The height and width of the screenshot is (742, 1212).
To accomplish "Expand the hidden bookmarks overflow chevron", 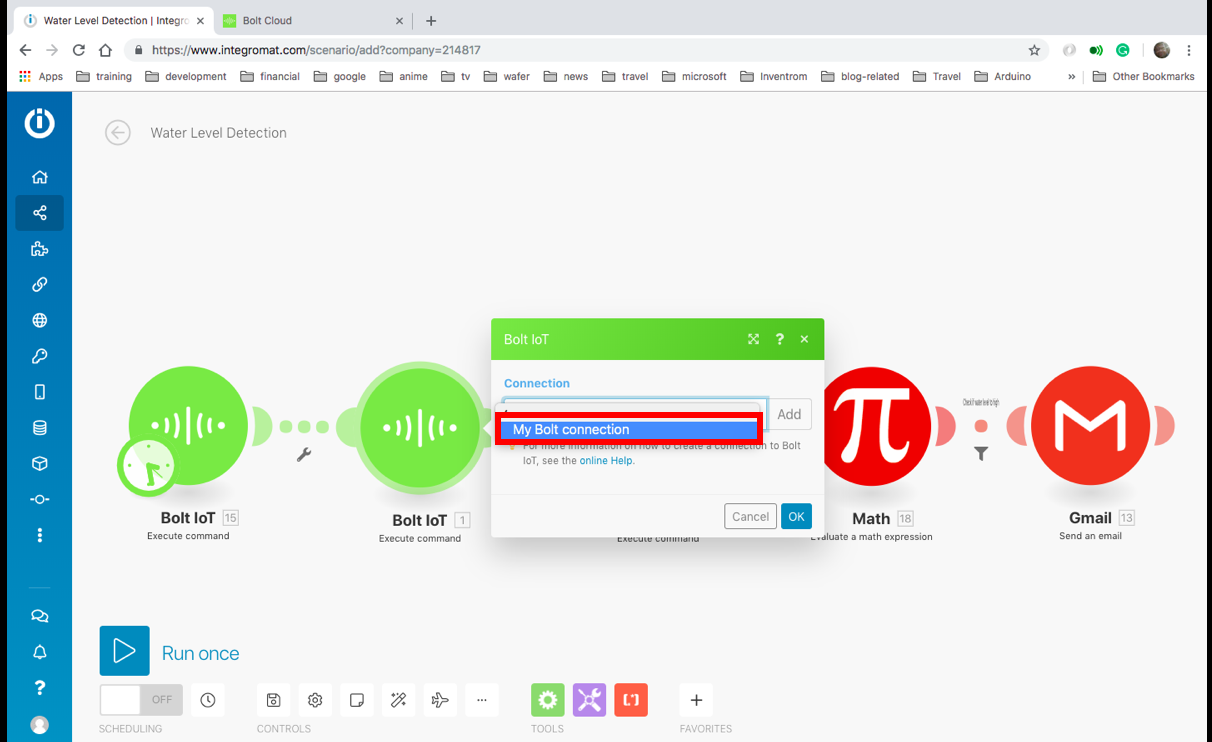I will click(x=1072, y=76).
